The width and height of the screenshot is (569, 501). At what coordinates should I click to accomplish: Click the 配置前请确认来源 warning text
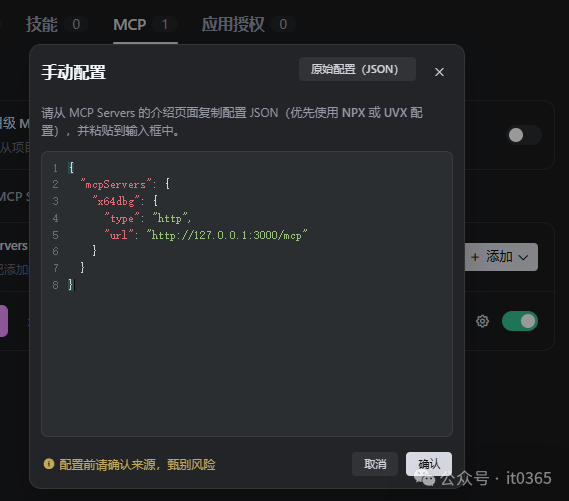click(x=137, y=464)
